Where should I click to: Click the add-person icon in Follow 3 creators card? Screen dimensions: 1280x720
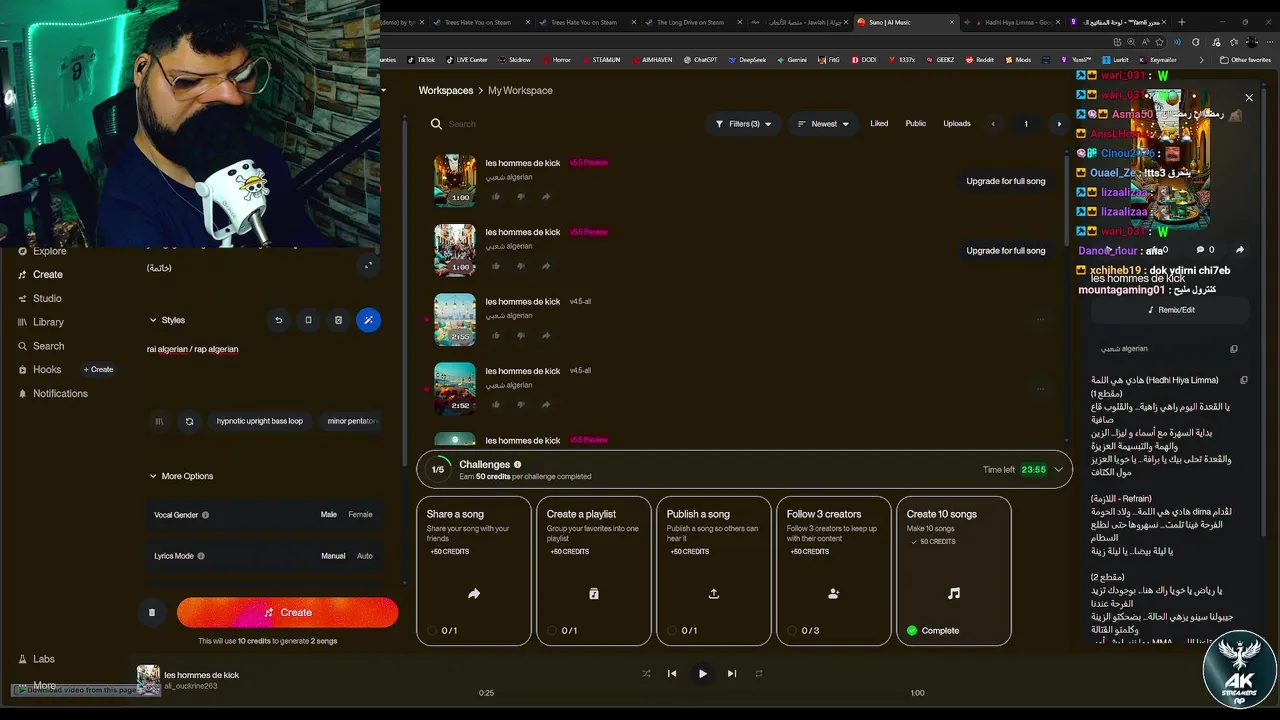[x=834, y=593]
